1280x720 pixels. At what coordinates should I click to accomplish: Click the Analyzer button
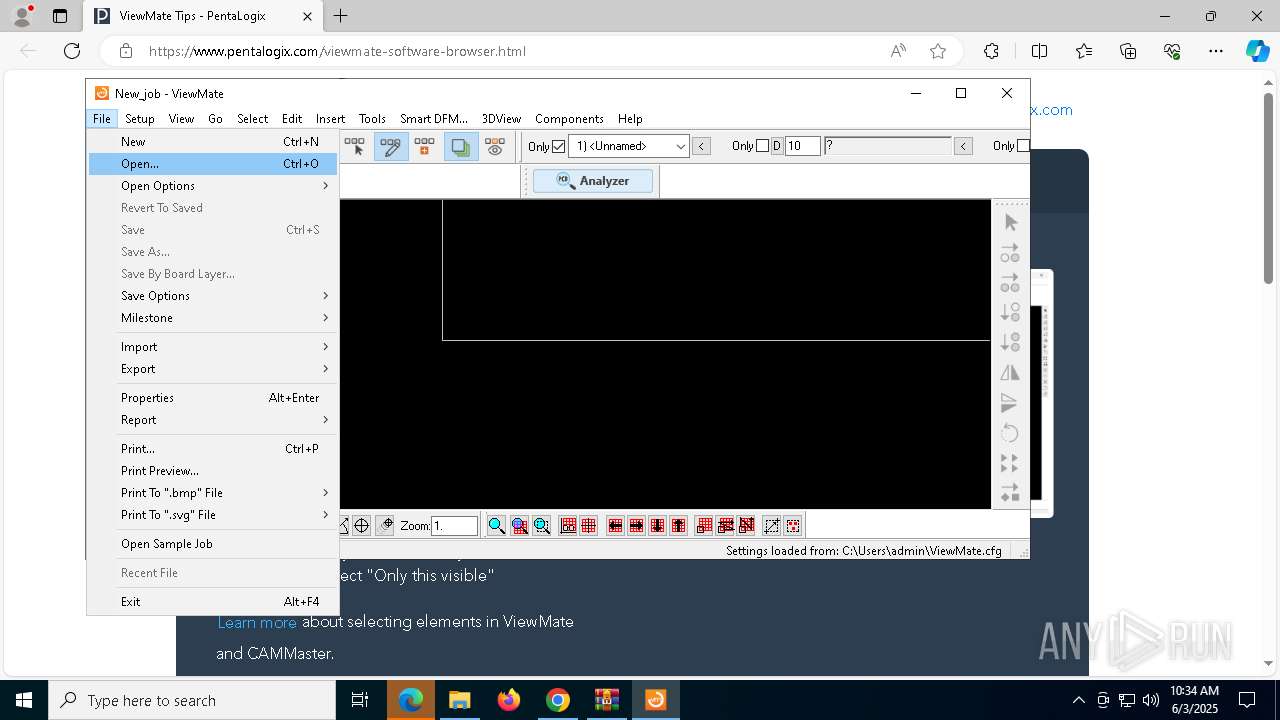click(593, 181)
